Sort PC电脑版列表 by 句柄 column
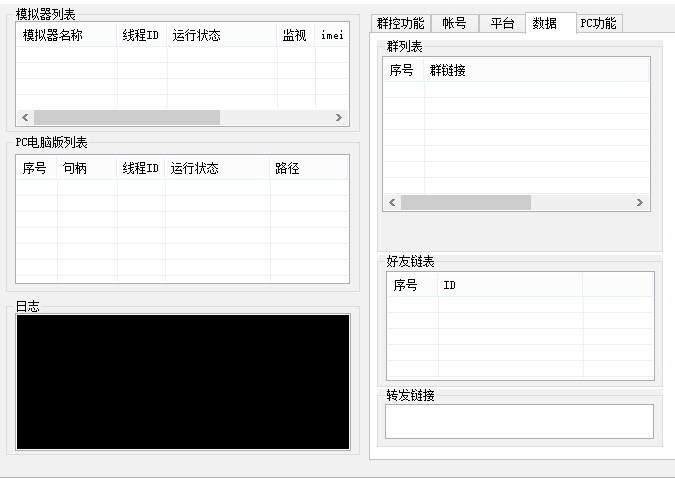 [x=86, y=168]
